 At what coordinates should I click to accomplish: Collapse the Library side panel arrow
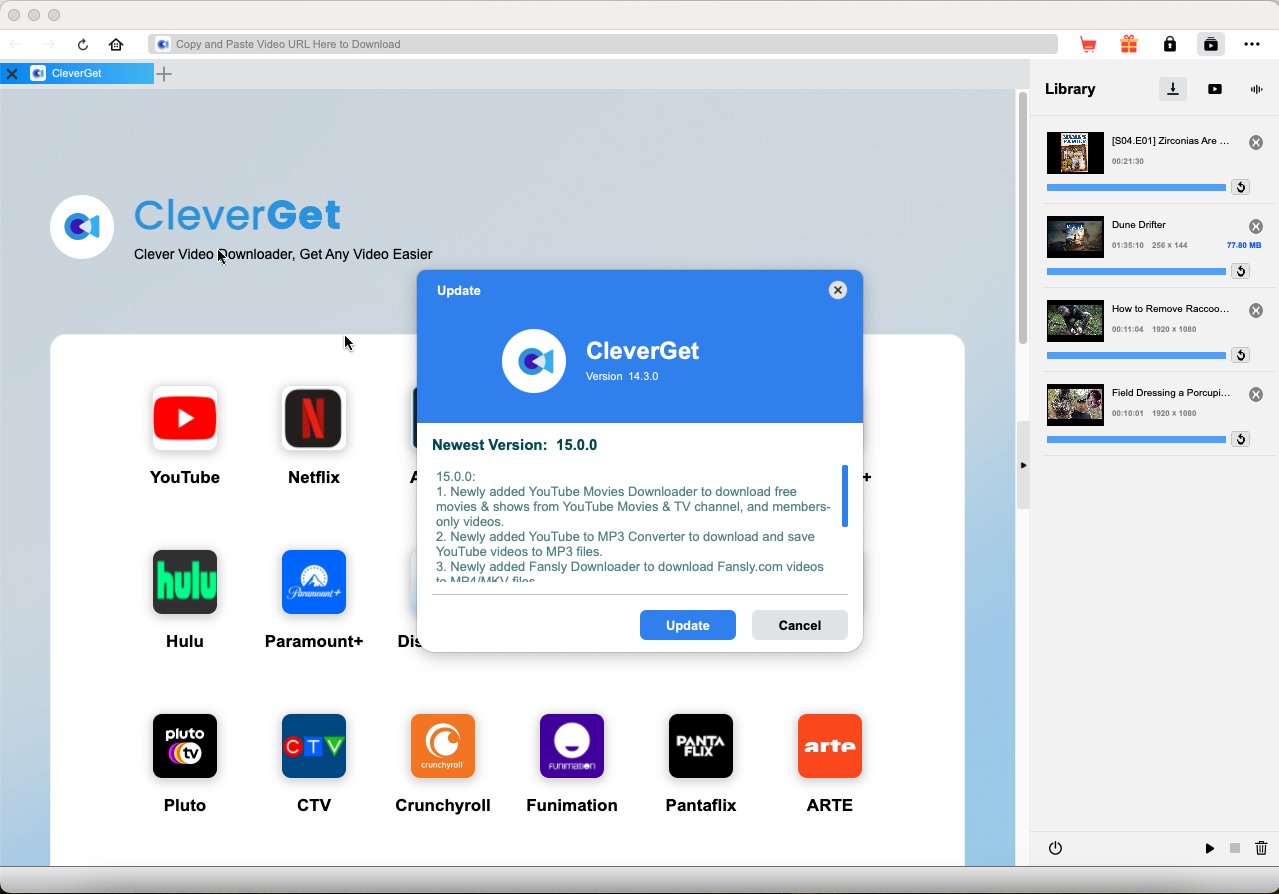1023,465
